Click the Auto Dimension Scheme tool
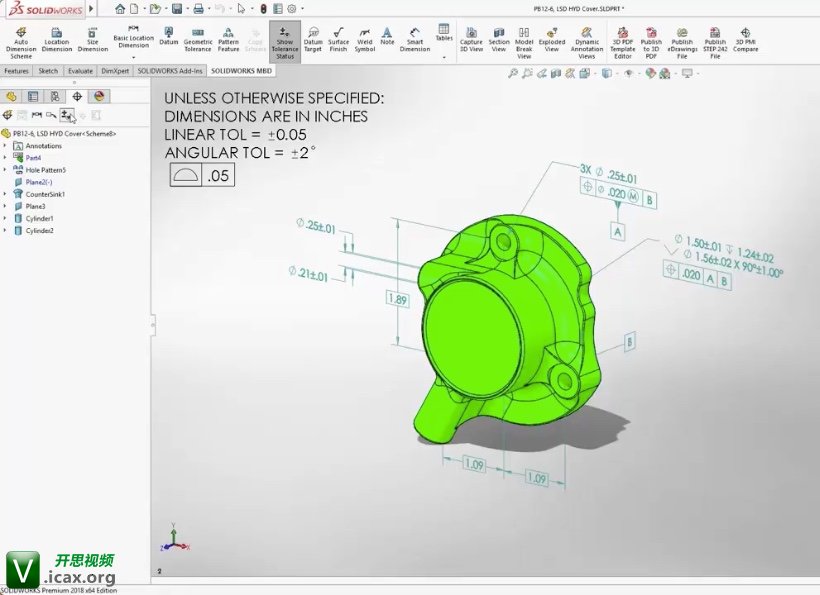The width and height of the screenshot is (820, 595). click(21, 41)
